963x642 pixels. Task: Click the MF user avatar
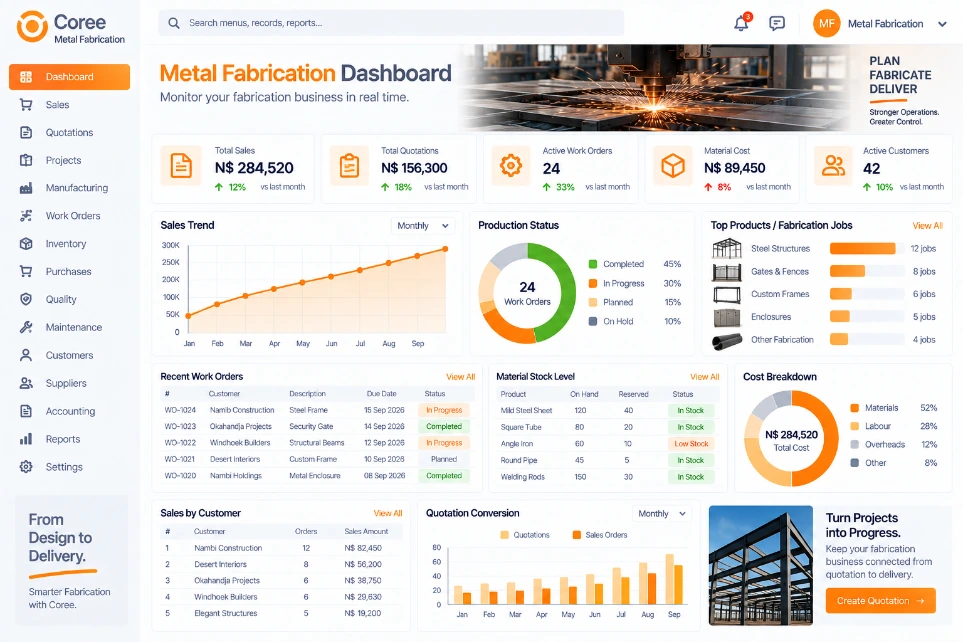pos(827,23)
